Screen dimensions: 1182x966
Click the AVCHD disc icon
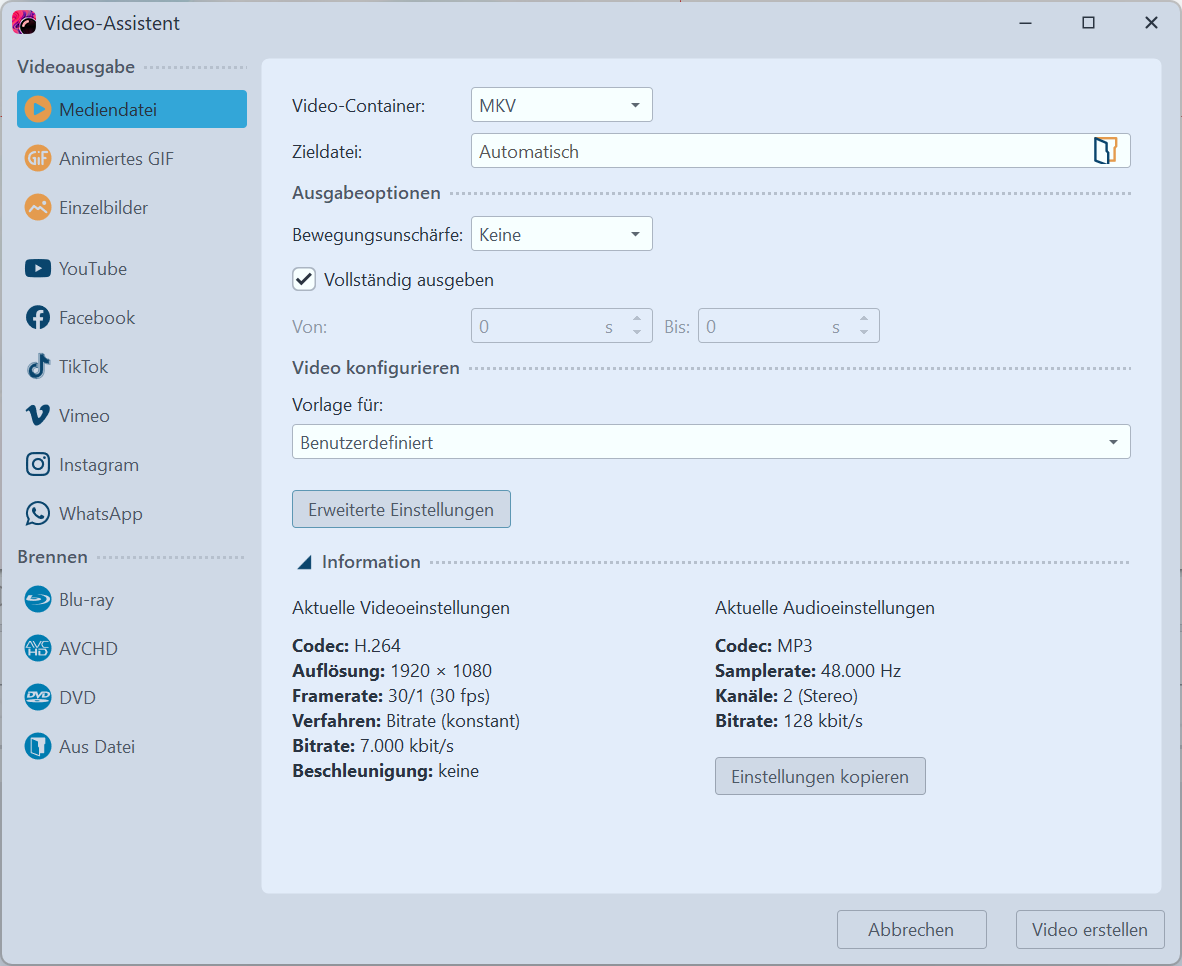38,648
